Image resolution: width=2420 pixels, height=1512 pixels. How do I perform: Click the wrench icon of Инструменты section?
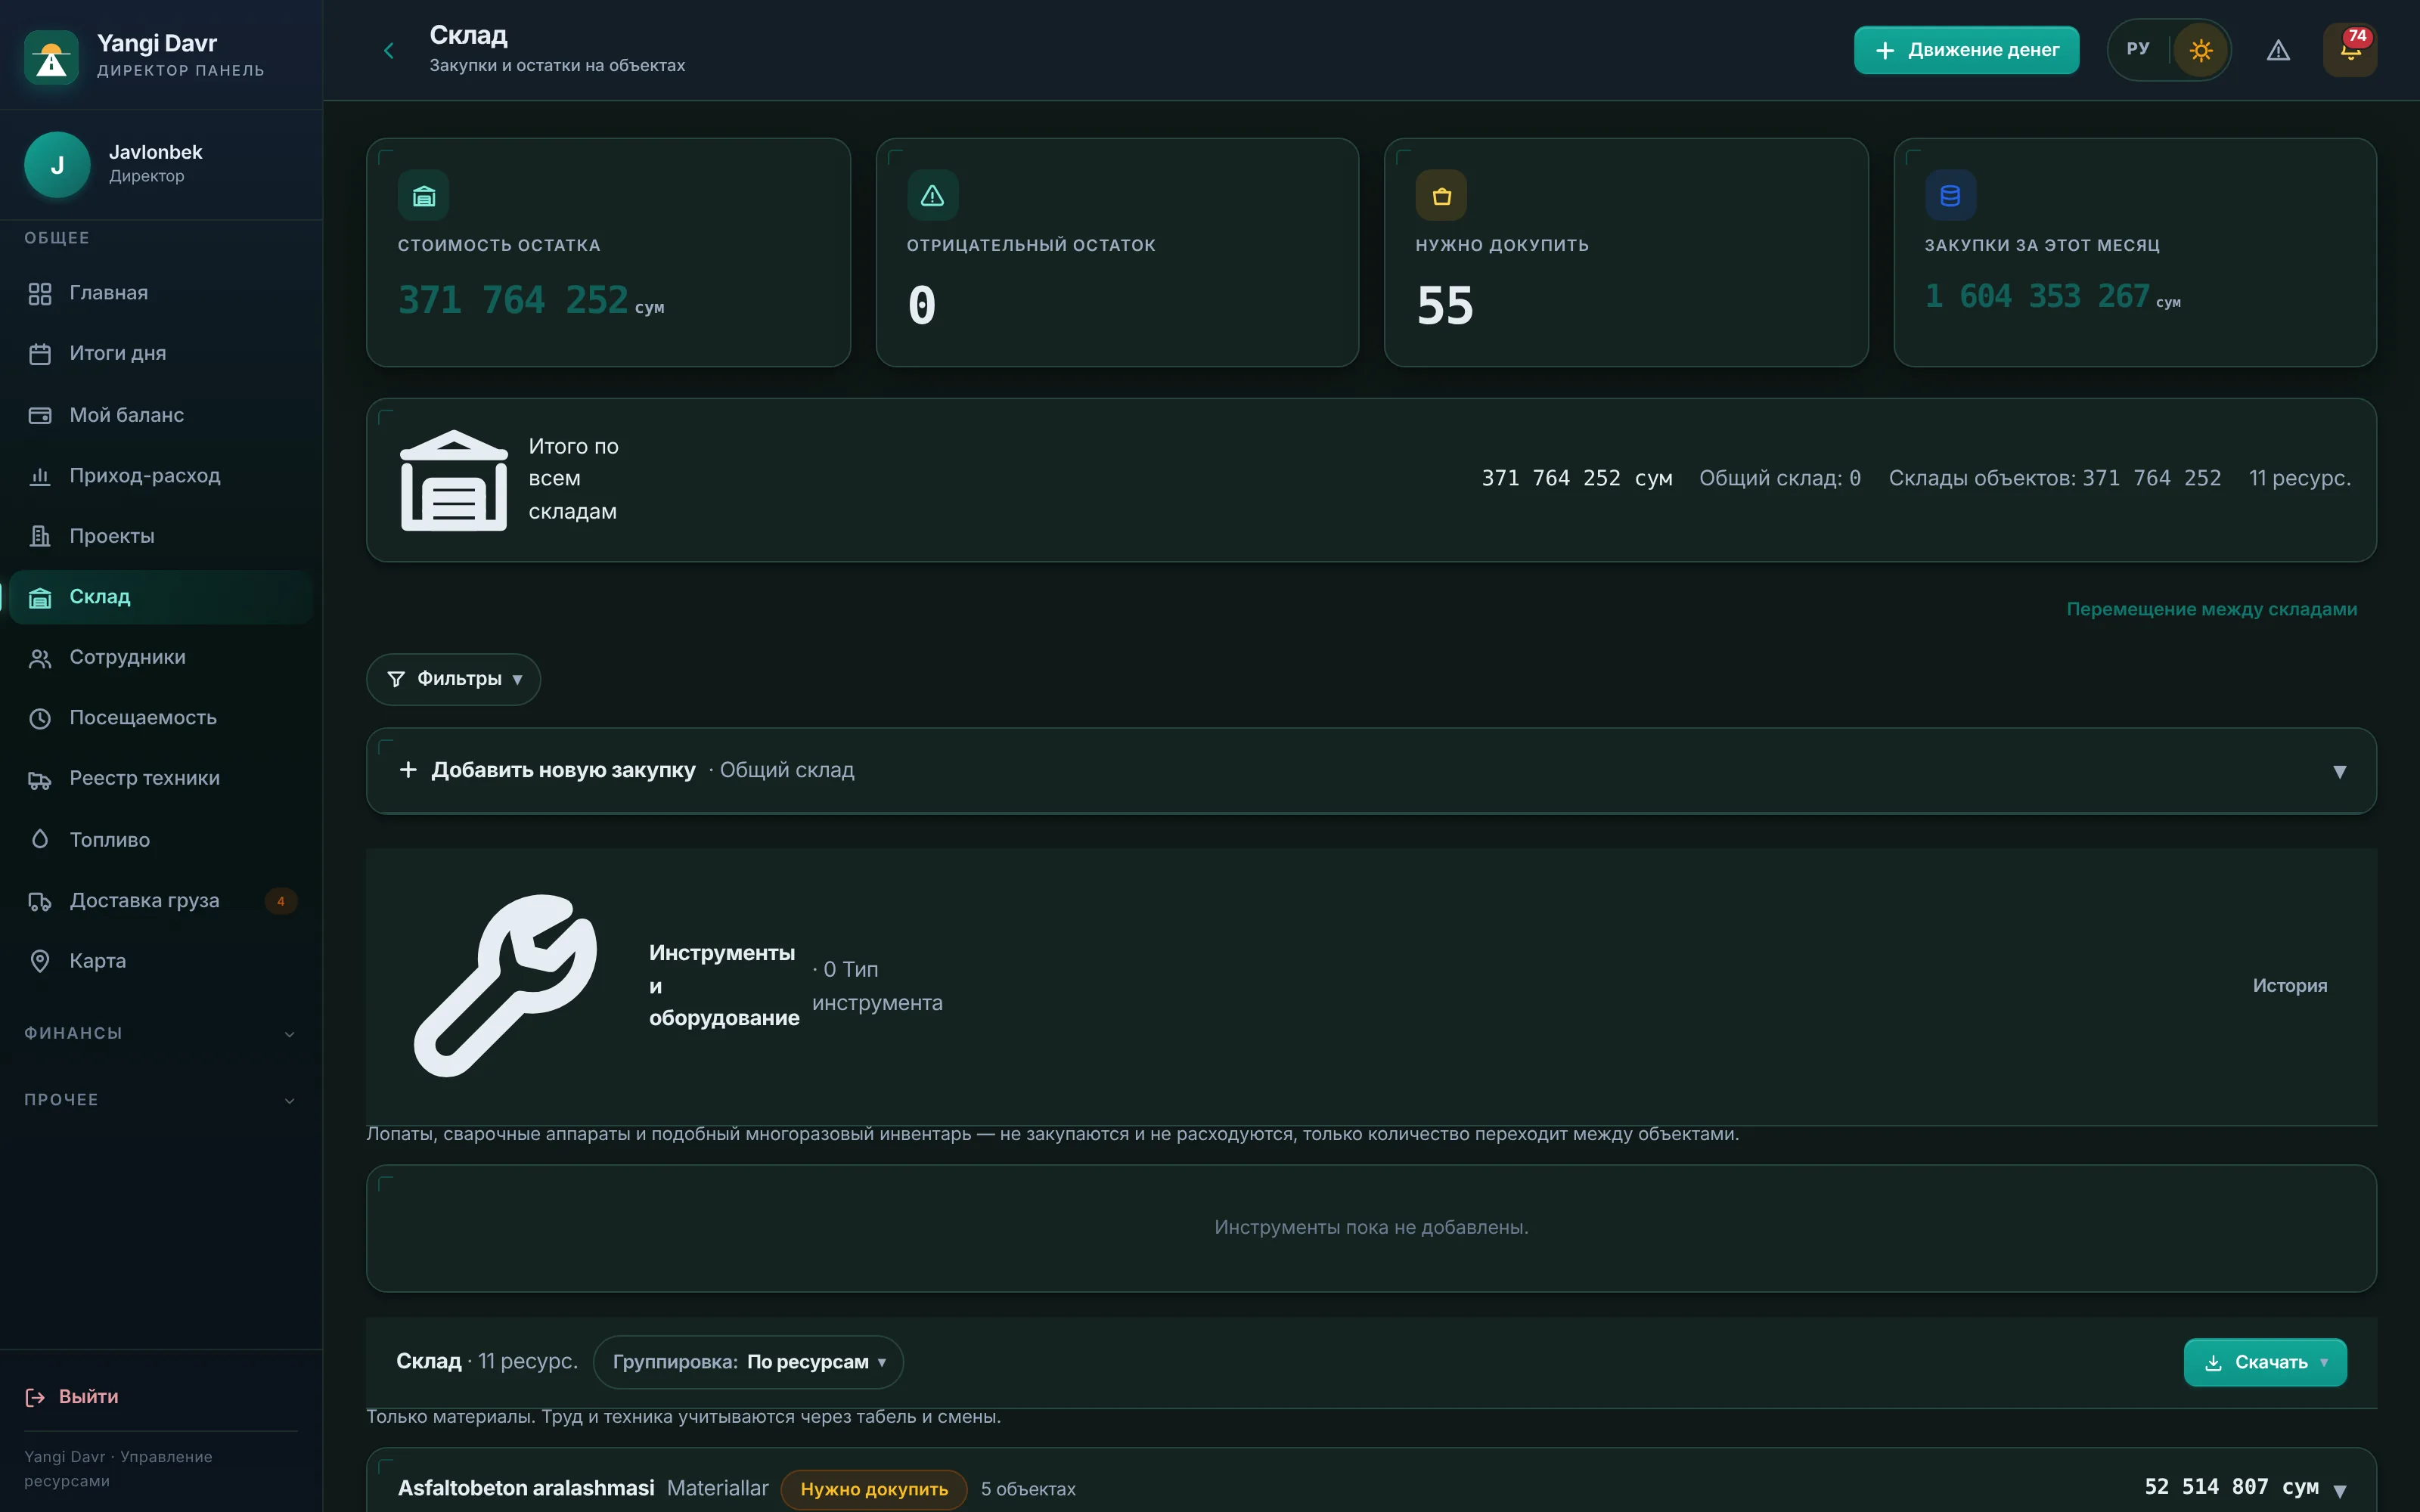(x=506, y=986)
